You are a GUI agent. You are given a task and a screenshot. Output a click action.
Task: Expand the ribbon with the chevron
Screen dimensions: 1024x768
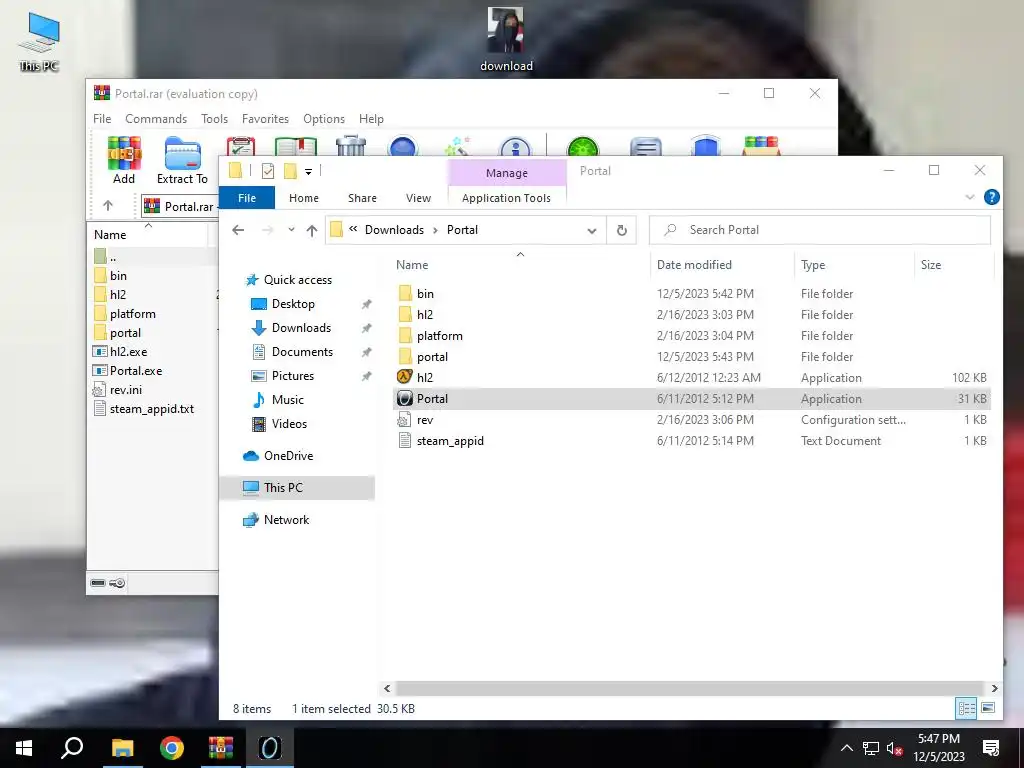(x=970, y=197)
